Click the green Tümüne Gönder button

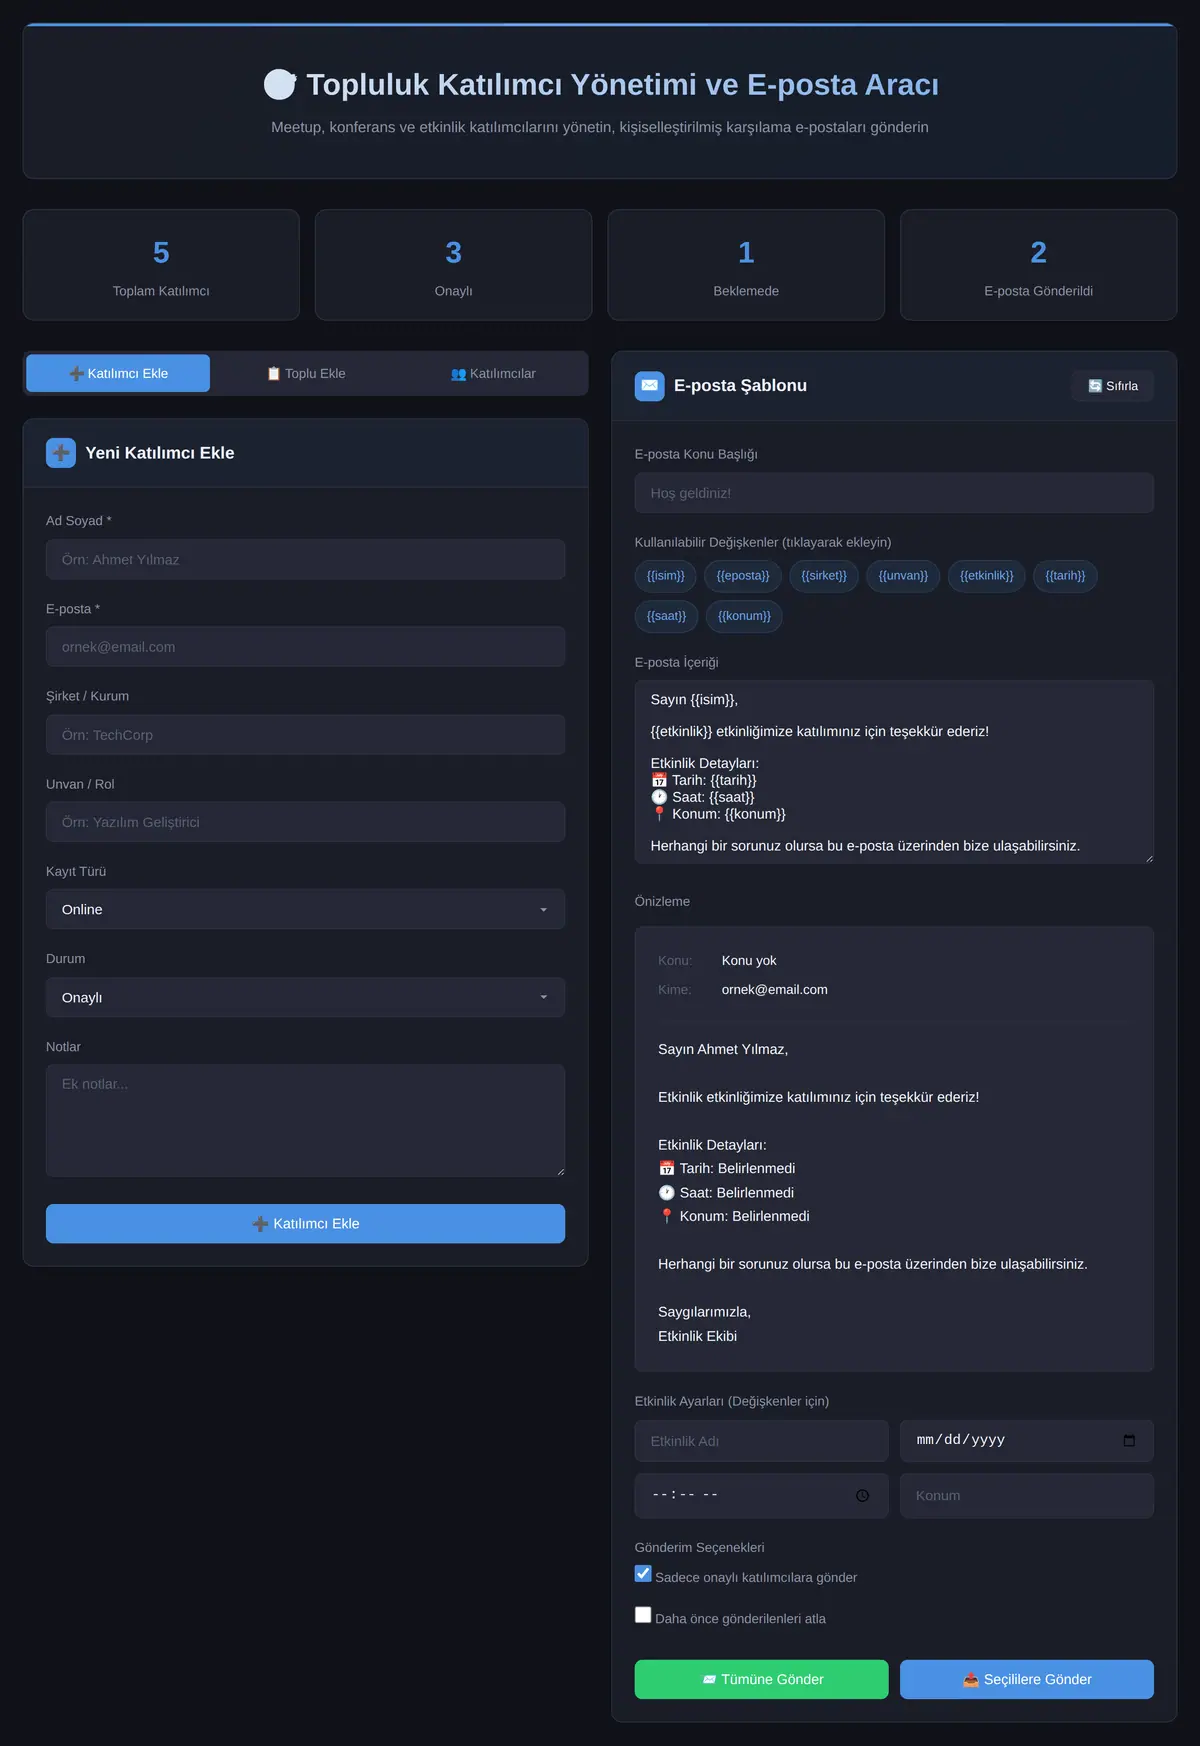[x=761, y=1679]
